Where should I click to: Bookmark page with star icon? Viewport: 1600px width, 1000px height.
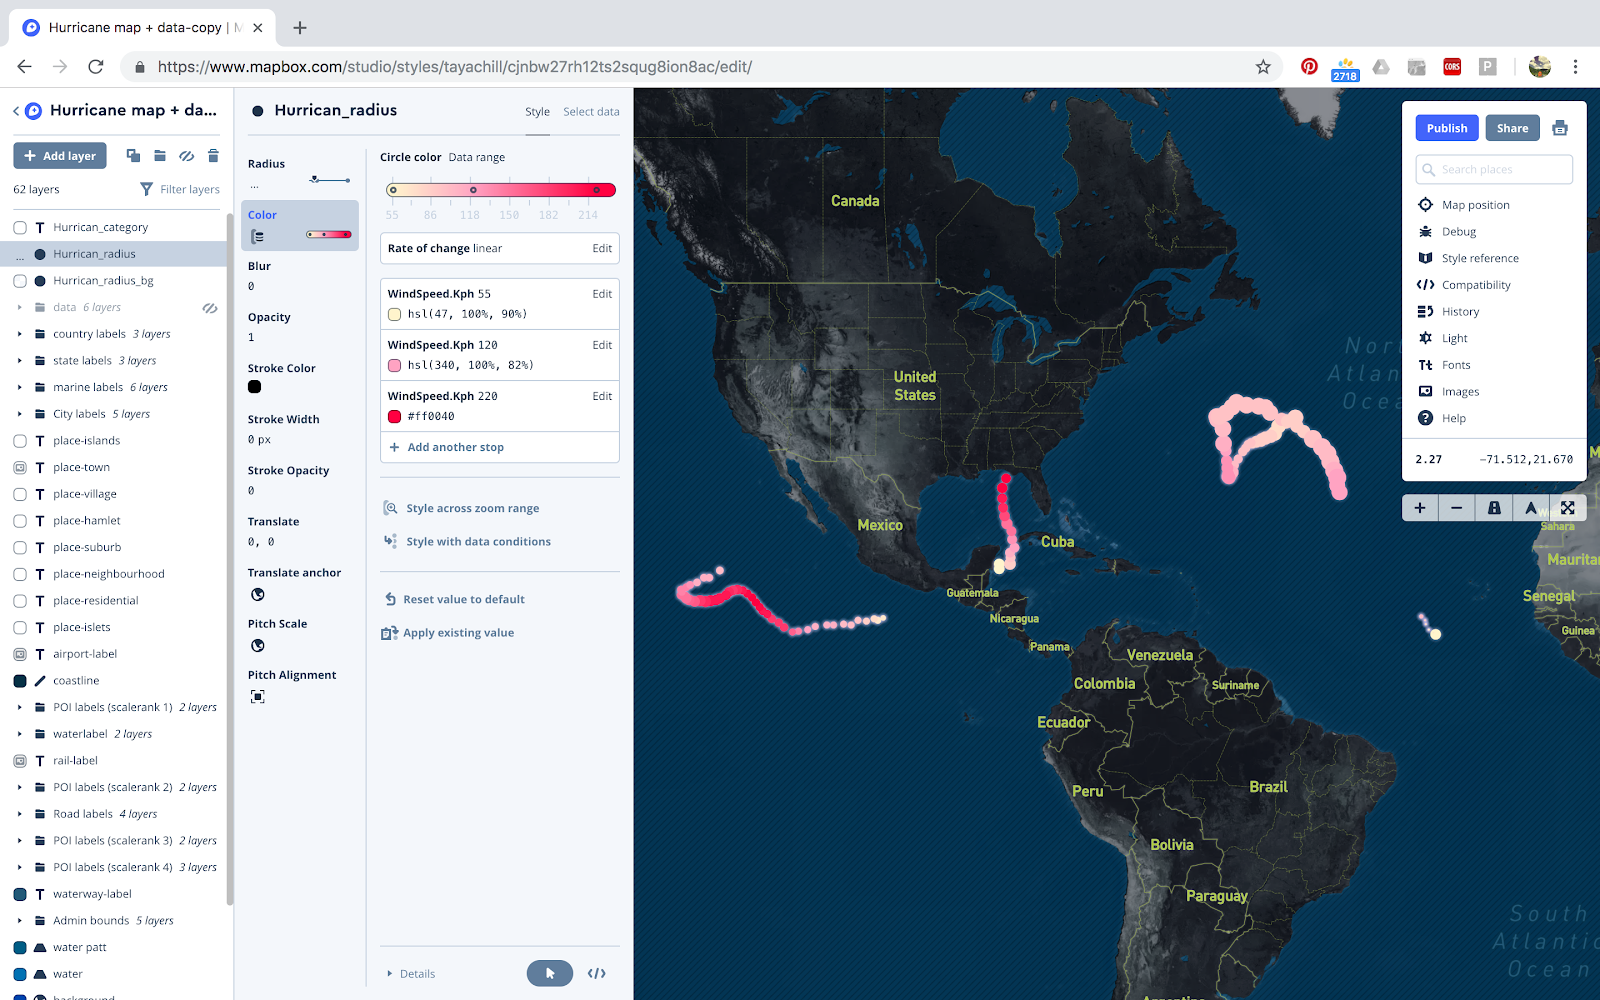(1263, 67)
